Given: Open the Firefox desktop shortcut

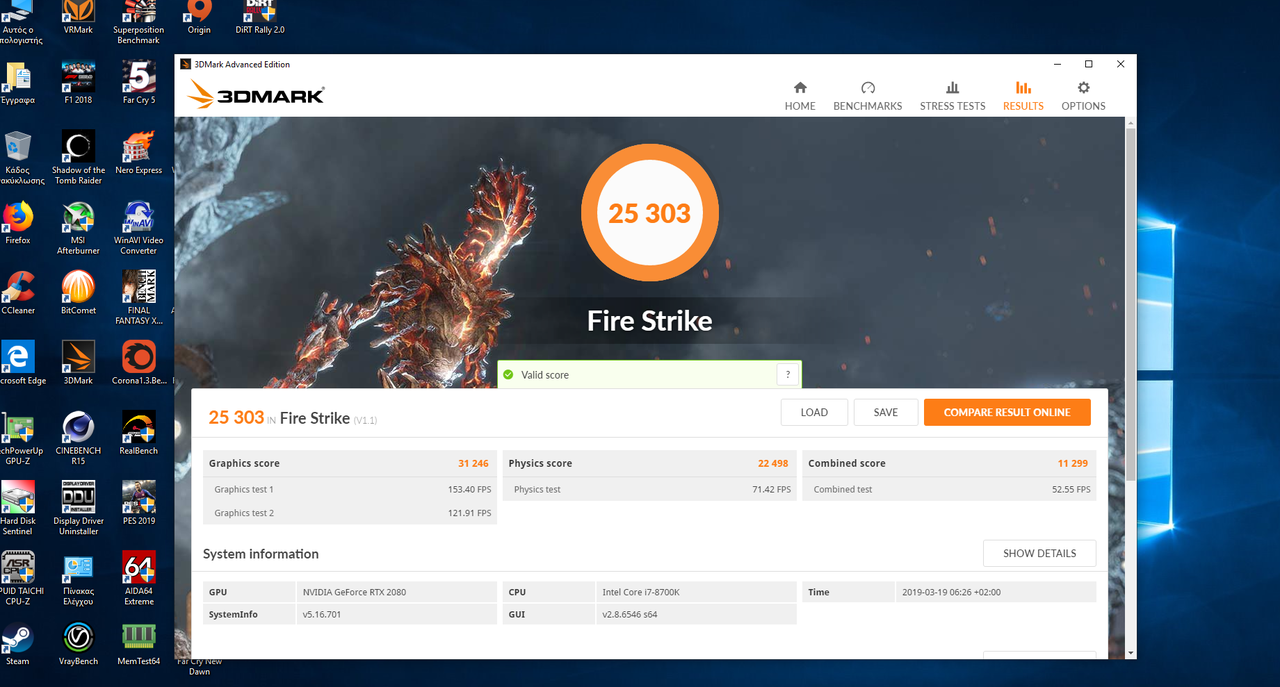Looking at the screenshot, I should click(x=18, y=223).
